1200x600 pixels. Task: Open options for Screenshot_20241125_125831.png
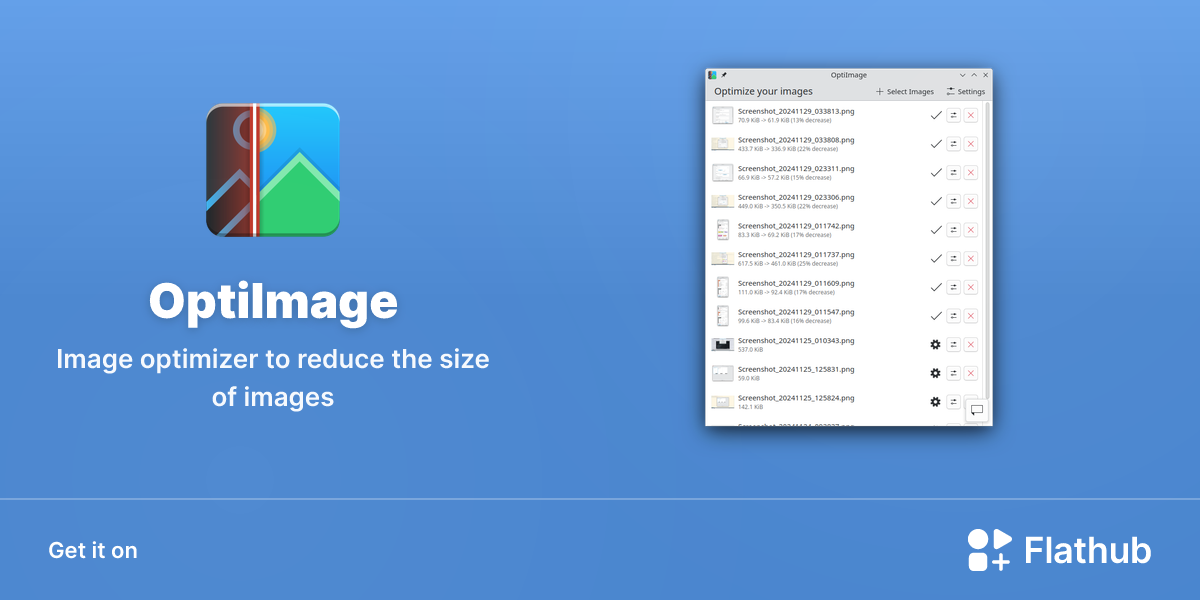(x=953, y=373)
